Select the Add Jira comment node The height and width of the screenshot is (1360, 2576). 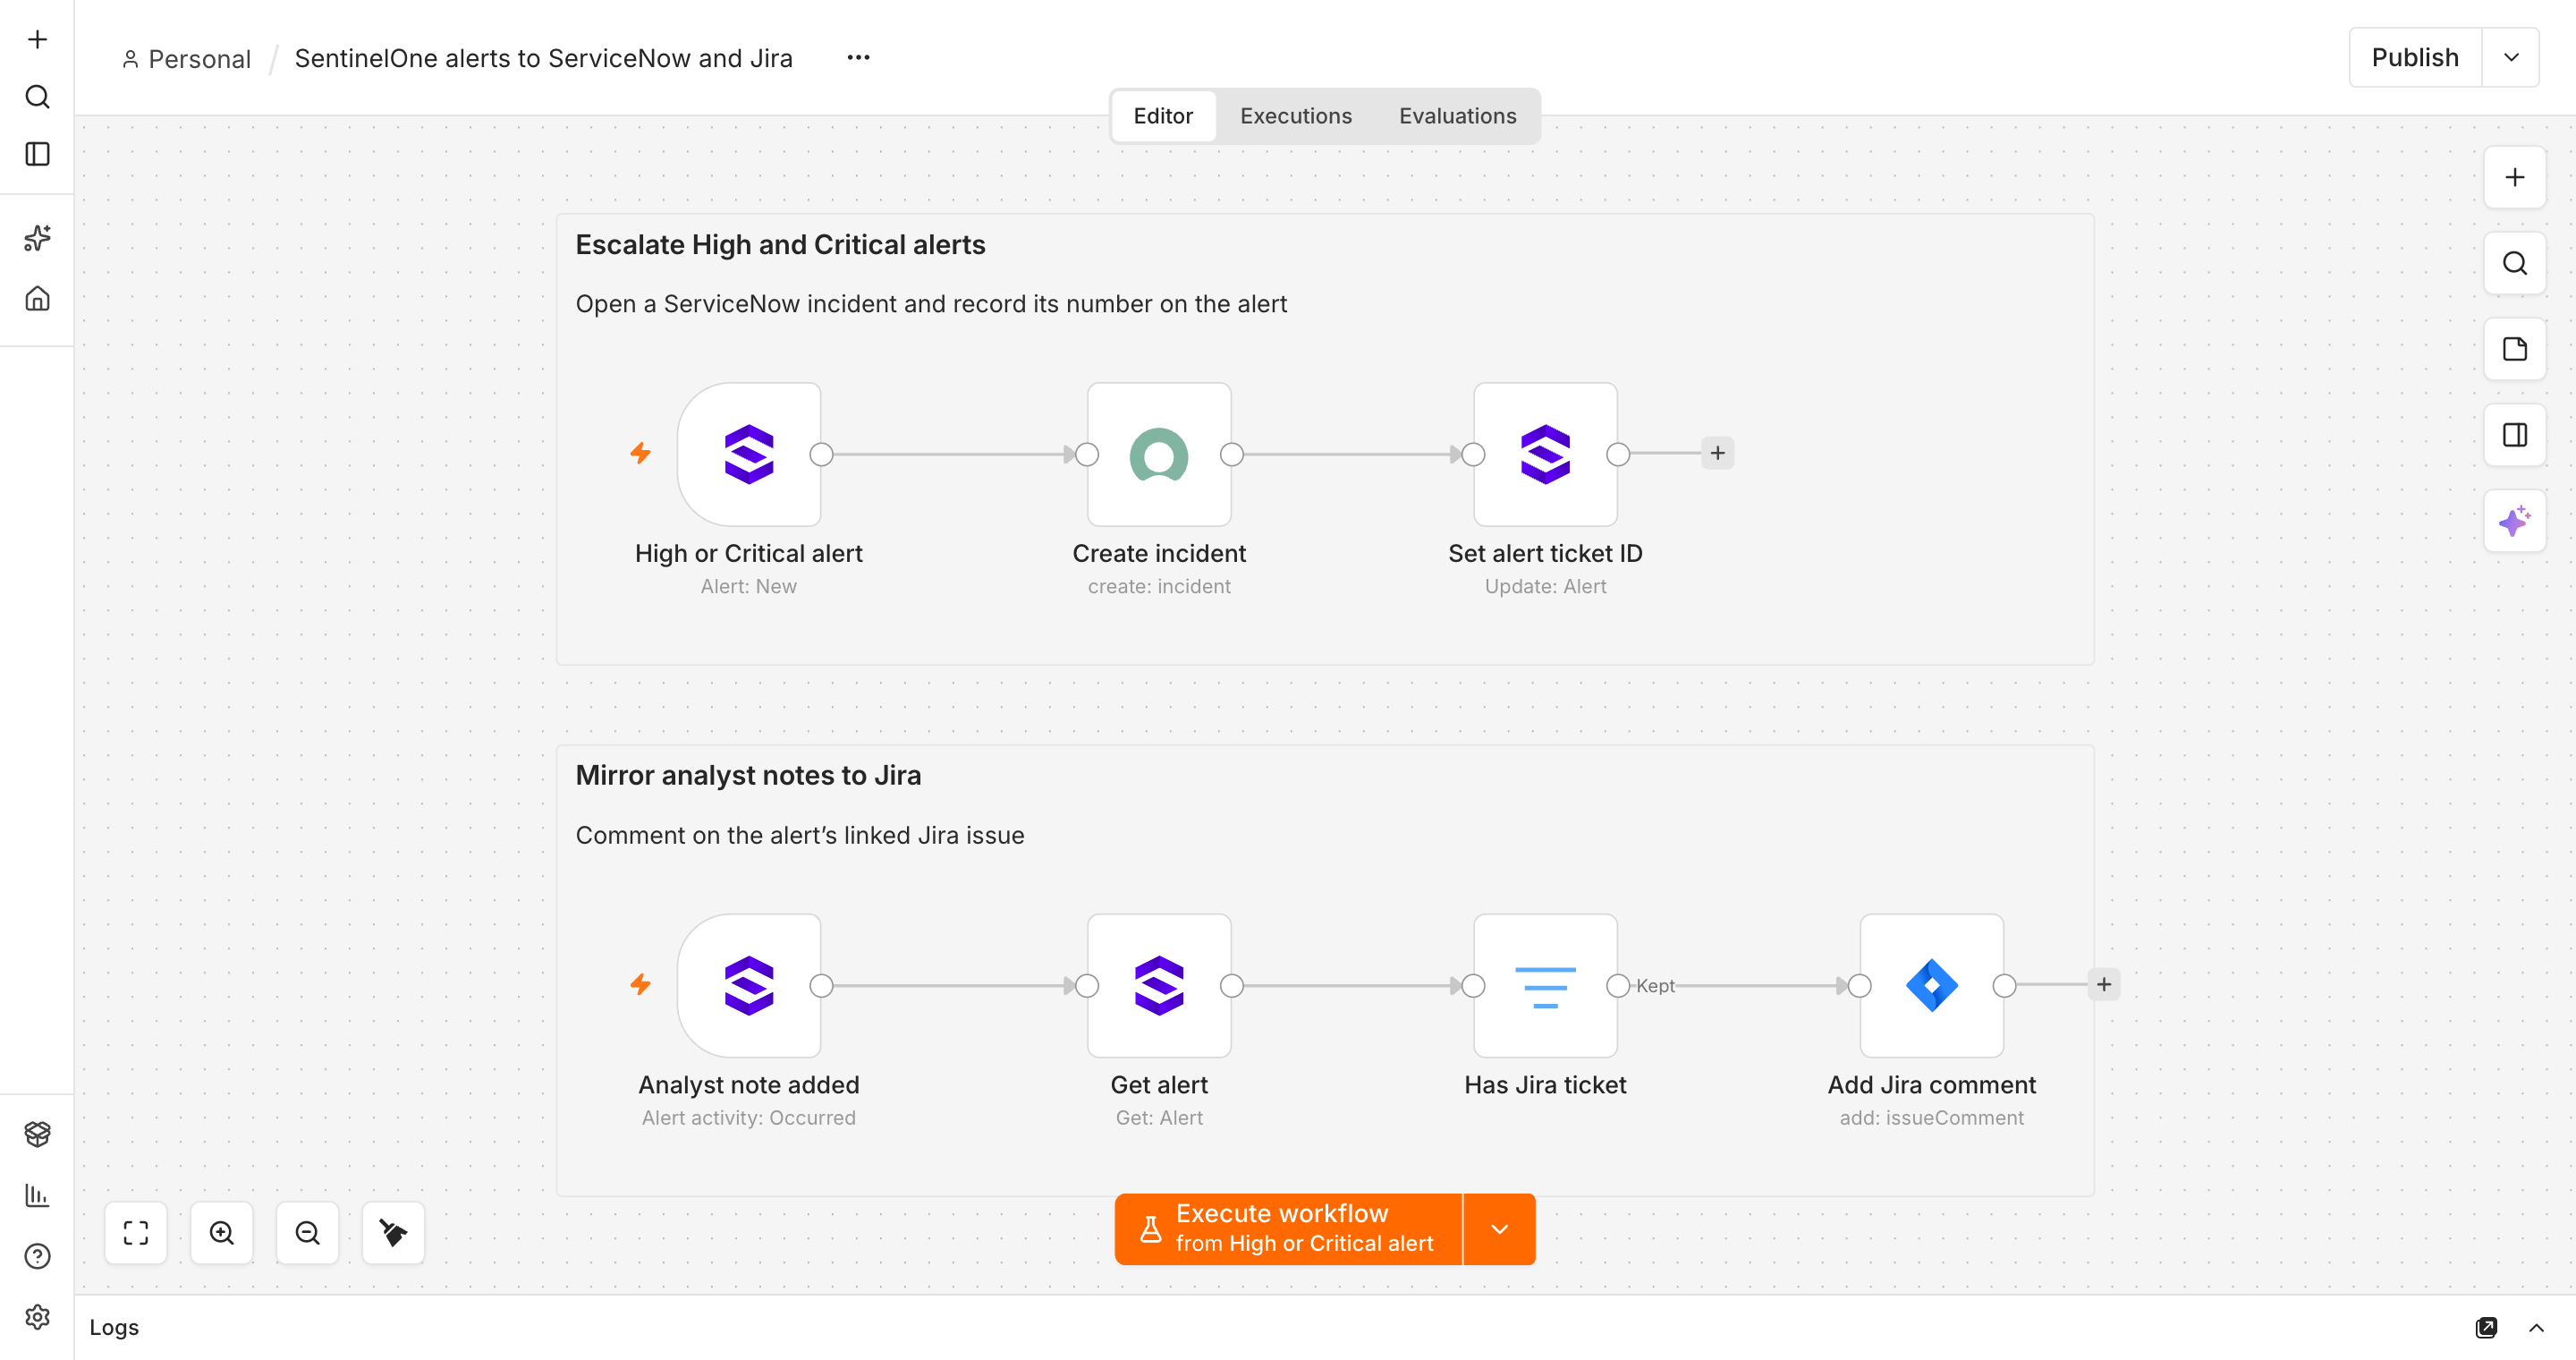pyautogui.click(x=1931, y=986)
